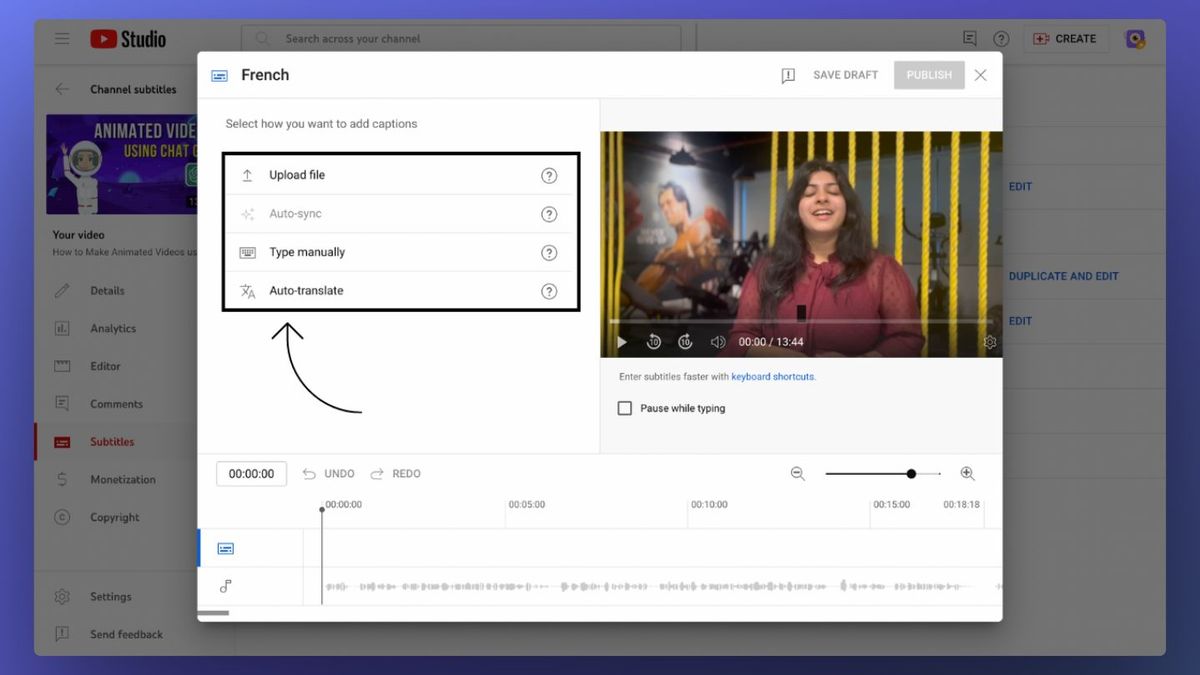
Task: Rewind the preview by 10 seconds
Action: pyautogui.click(x=653, y=342)
